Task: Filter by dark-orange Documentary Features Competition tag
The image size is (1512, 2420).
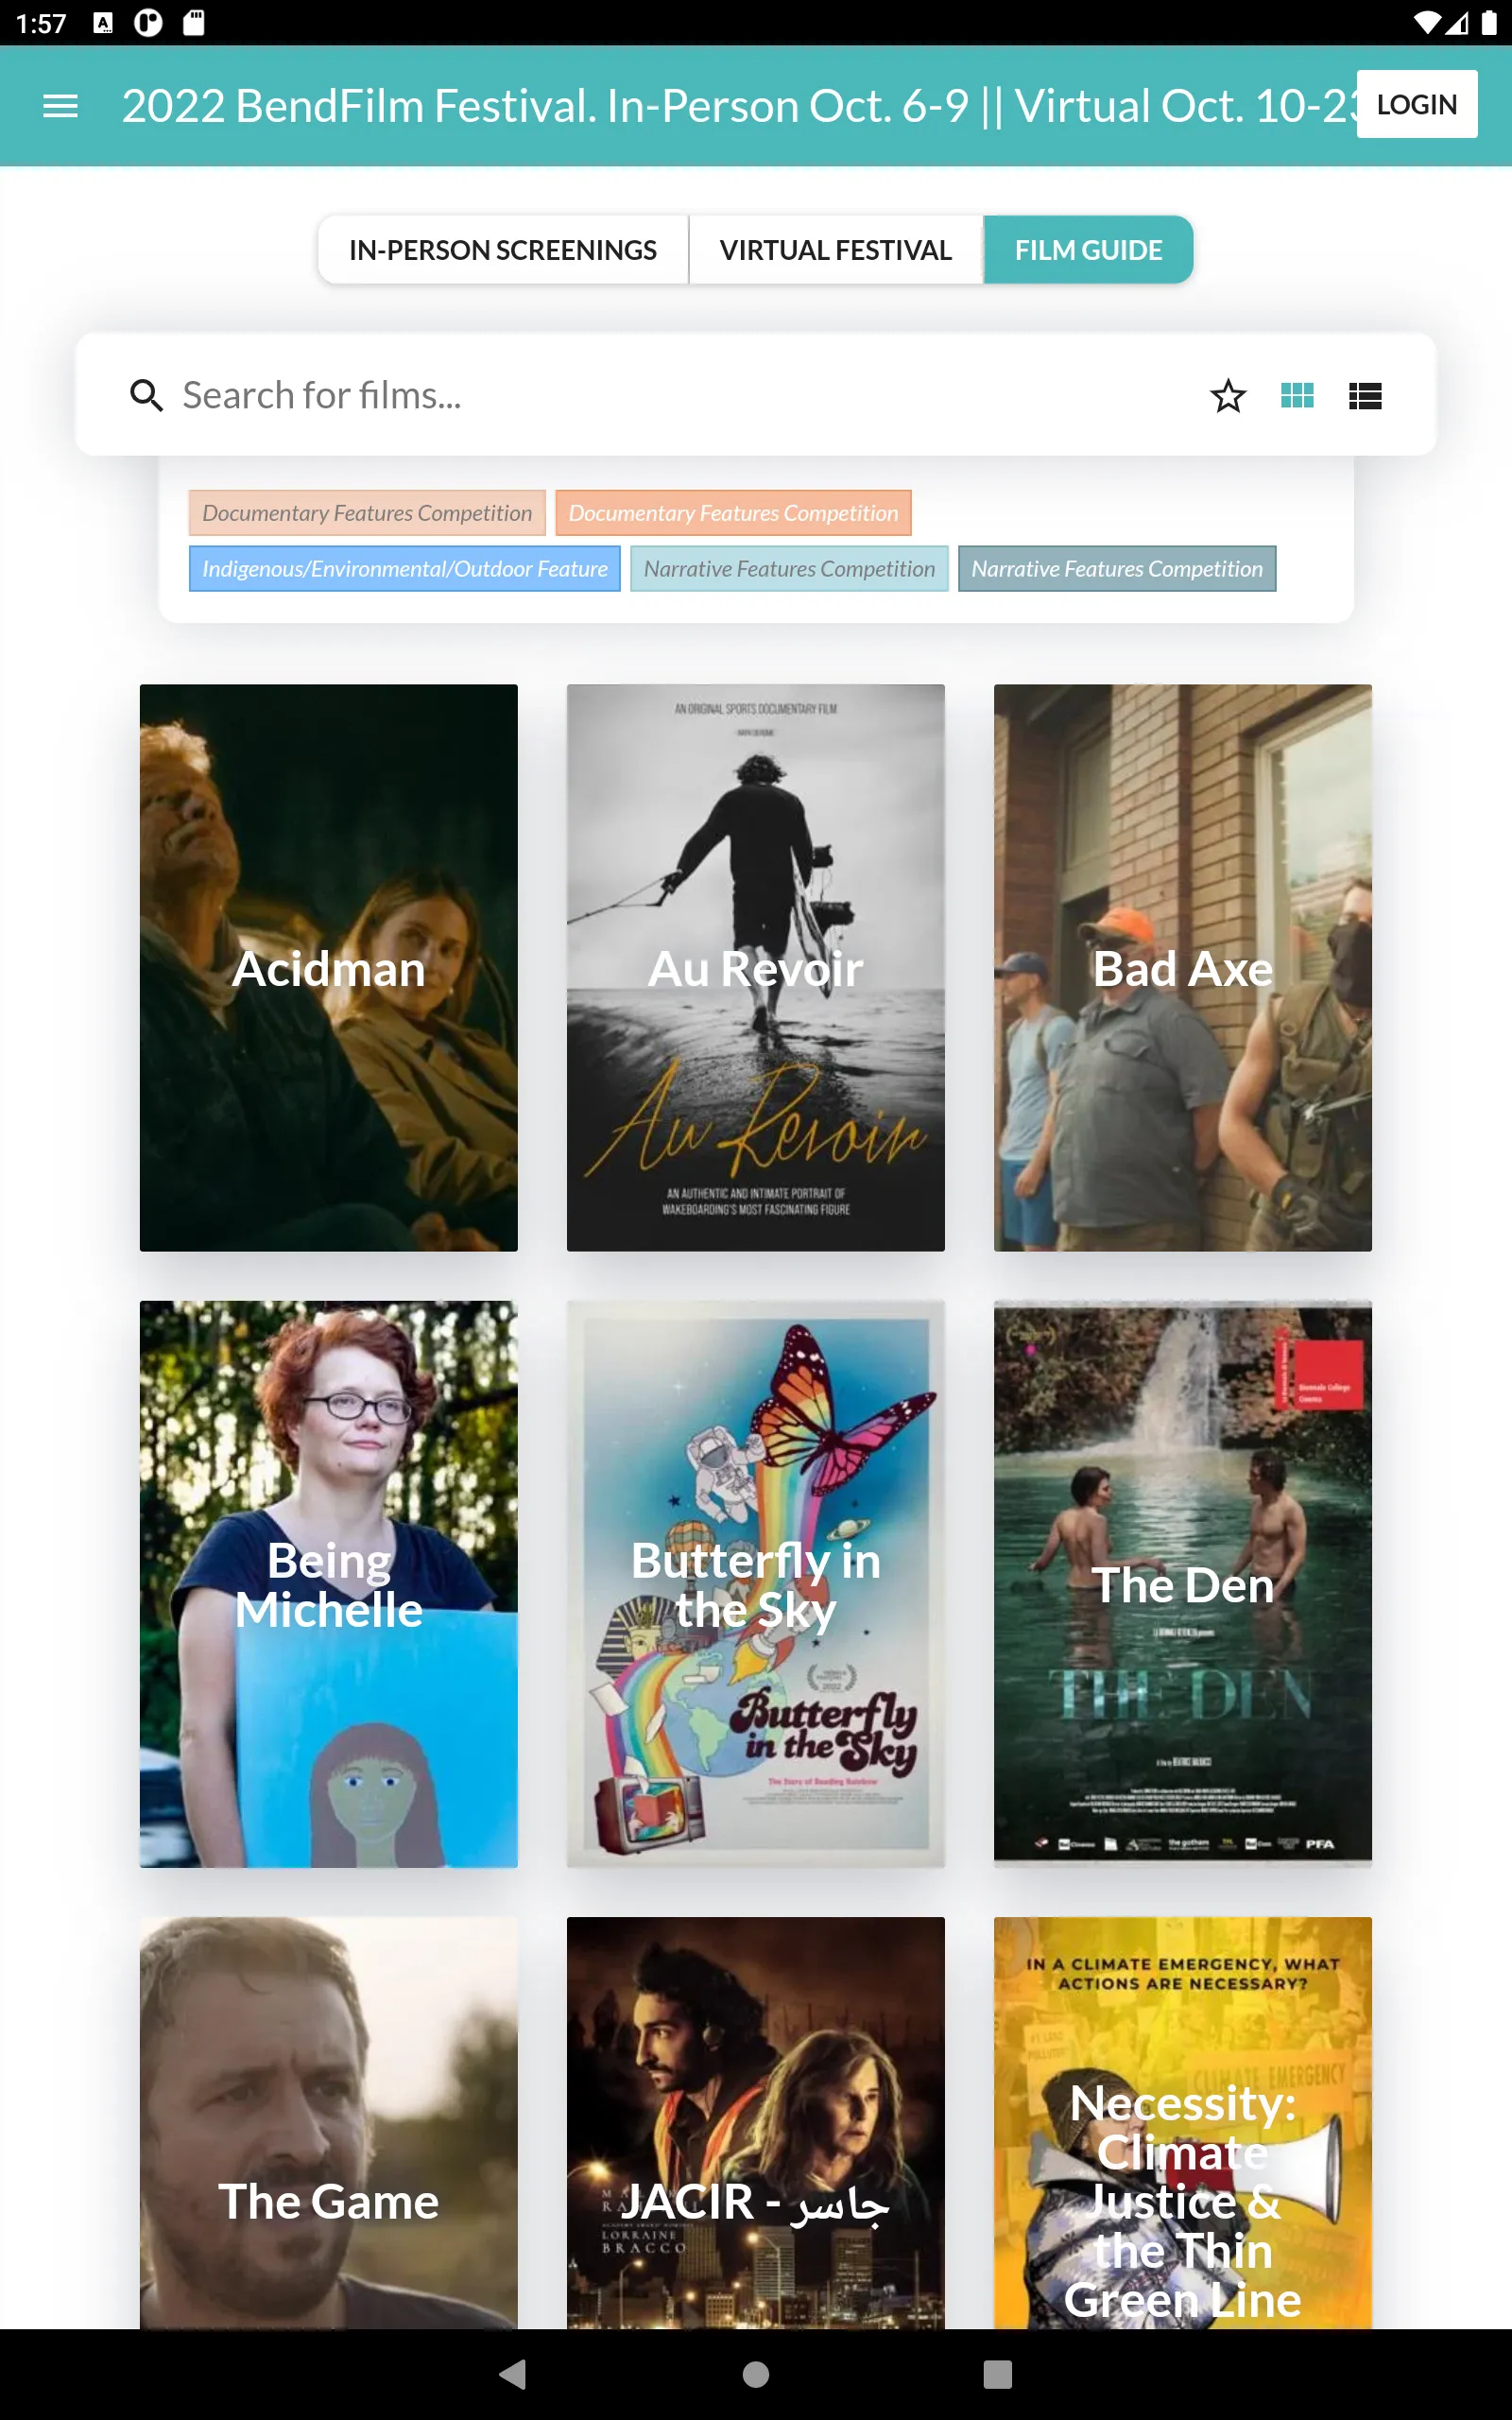Action: [733, 513]
